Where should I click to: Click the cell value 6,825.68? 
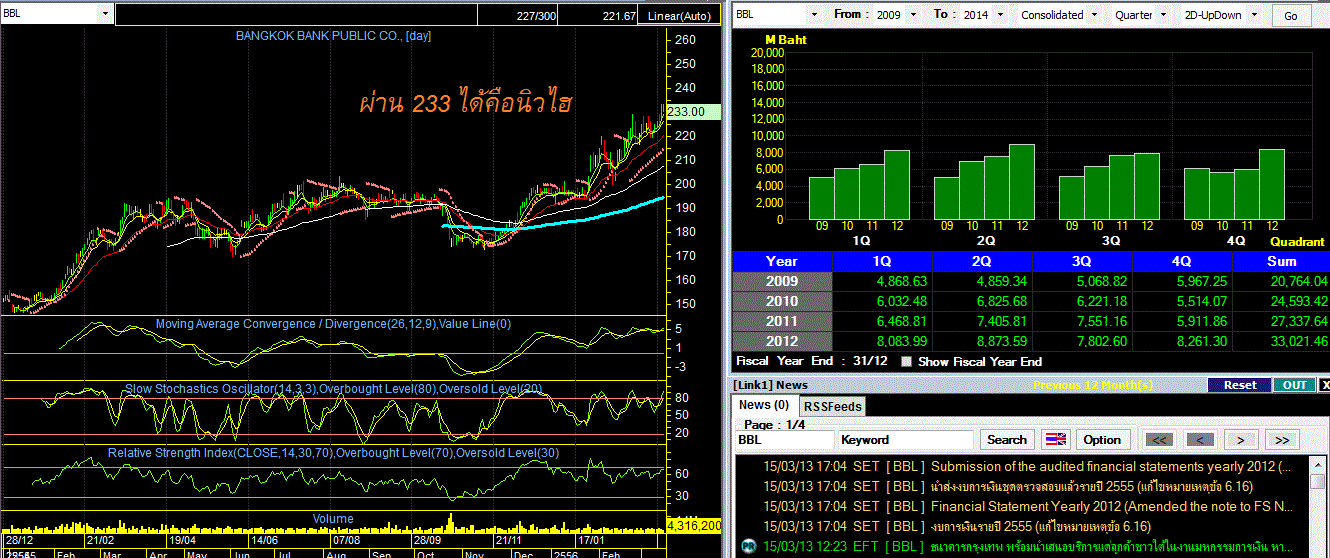(1000, 301)
